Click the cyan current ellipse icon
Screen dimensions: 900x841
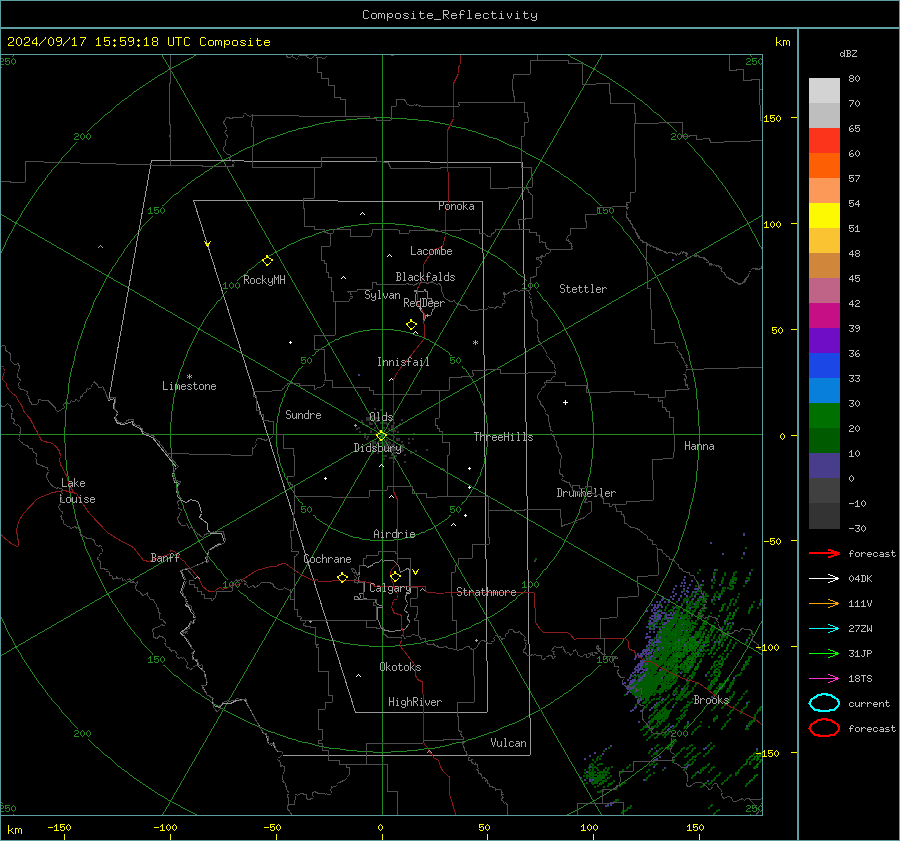[824, 703]
